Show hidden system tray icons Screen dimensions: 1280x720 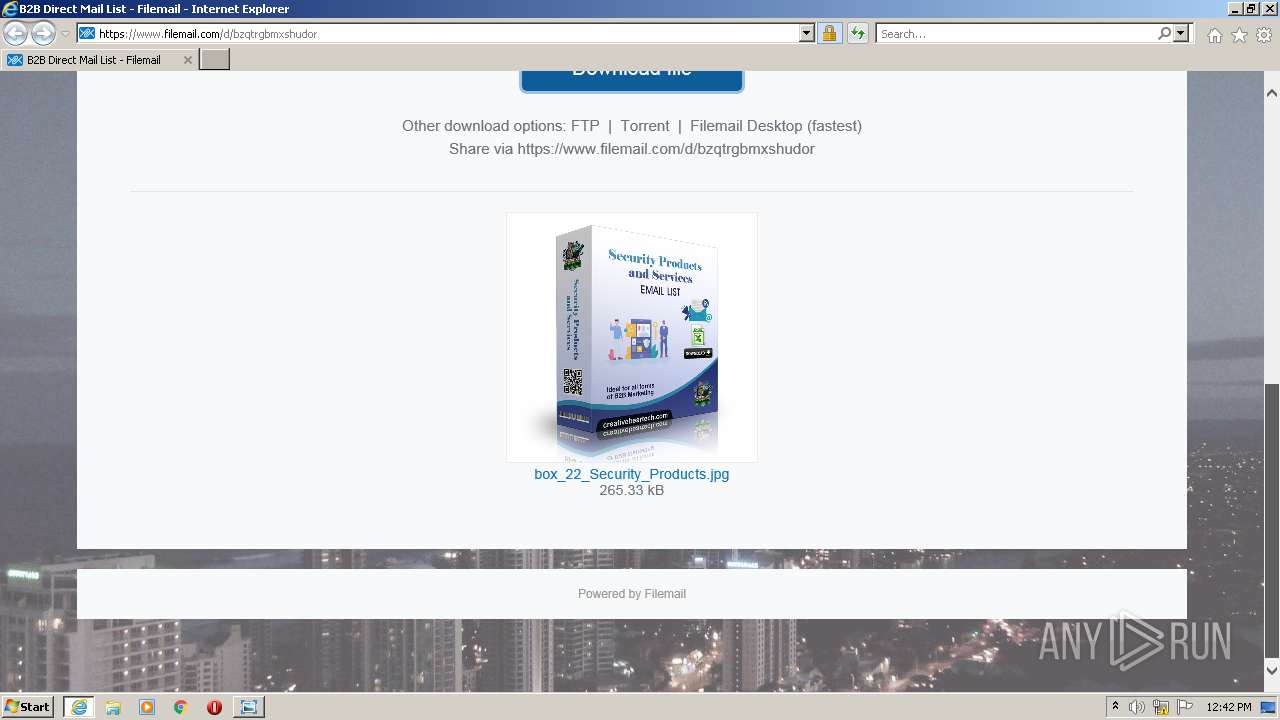tap(1115, 706)
